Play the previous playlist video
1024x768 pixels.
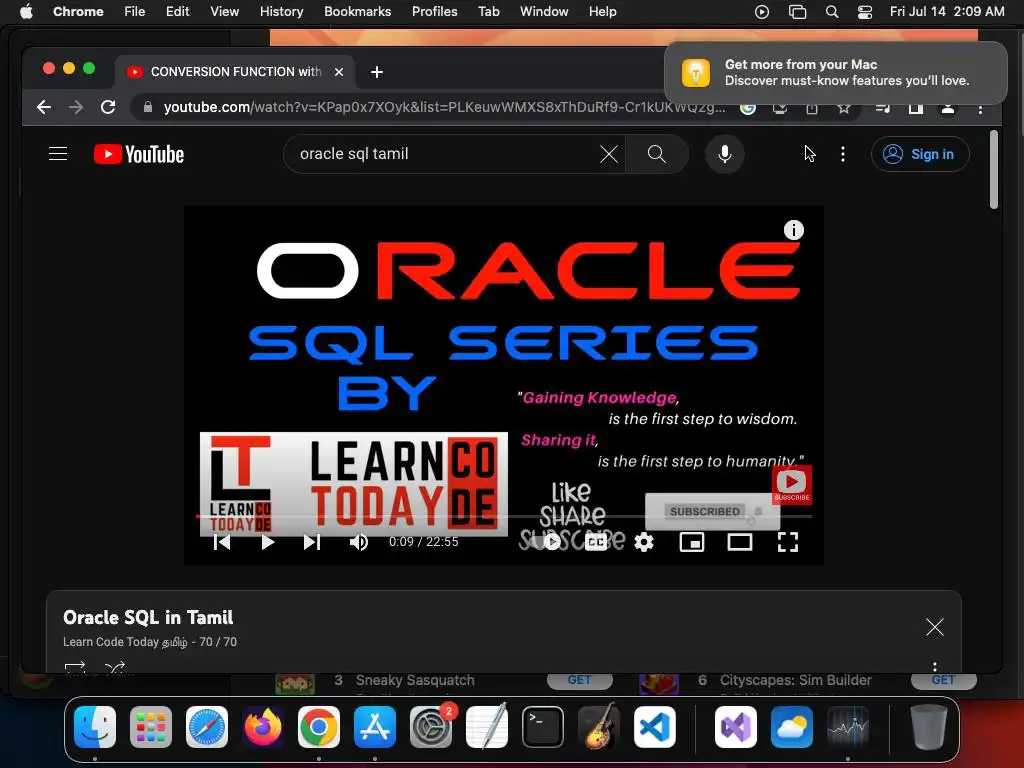(x=222, y=542)
